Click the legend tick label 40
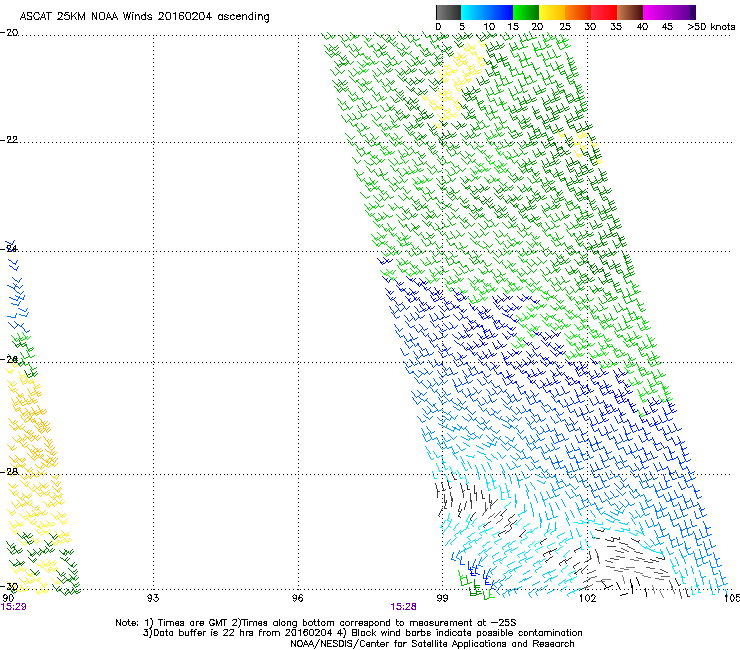The image size is (740, 650). coord(642,27)
